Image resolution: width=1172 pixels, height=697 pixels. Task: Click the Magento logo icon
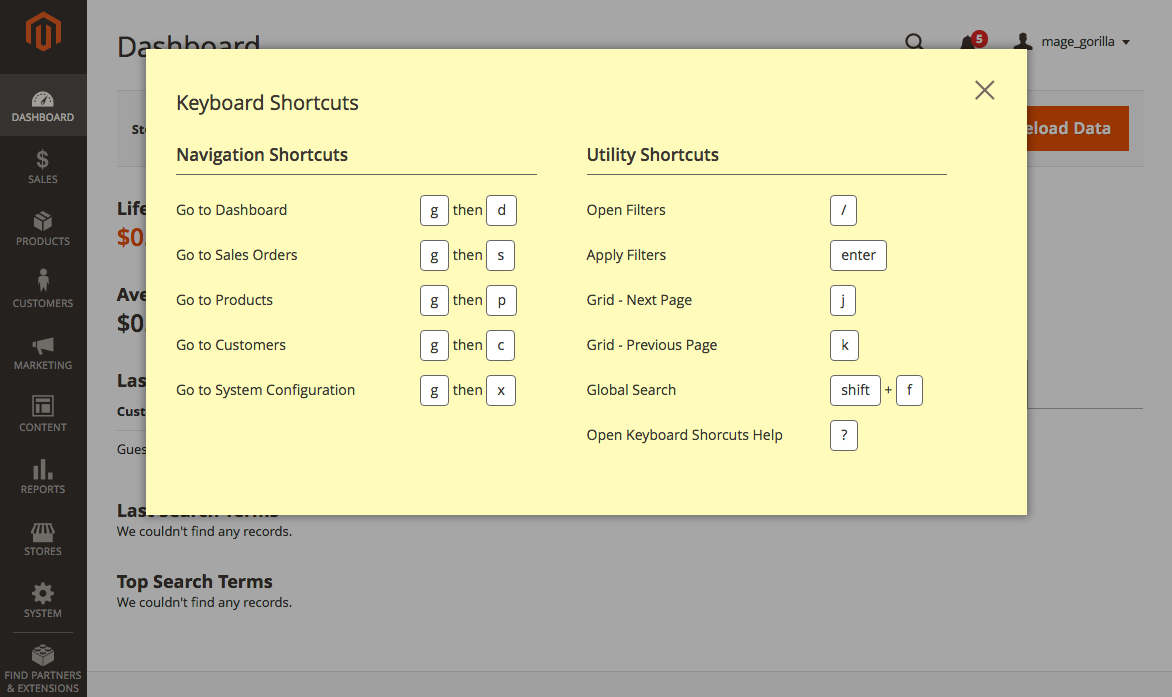coord(43,33)
